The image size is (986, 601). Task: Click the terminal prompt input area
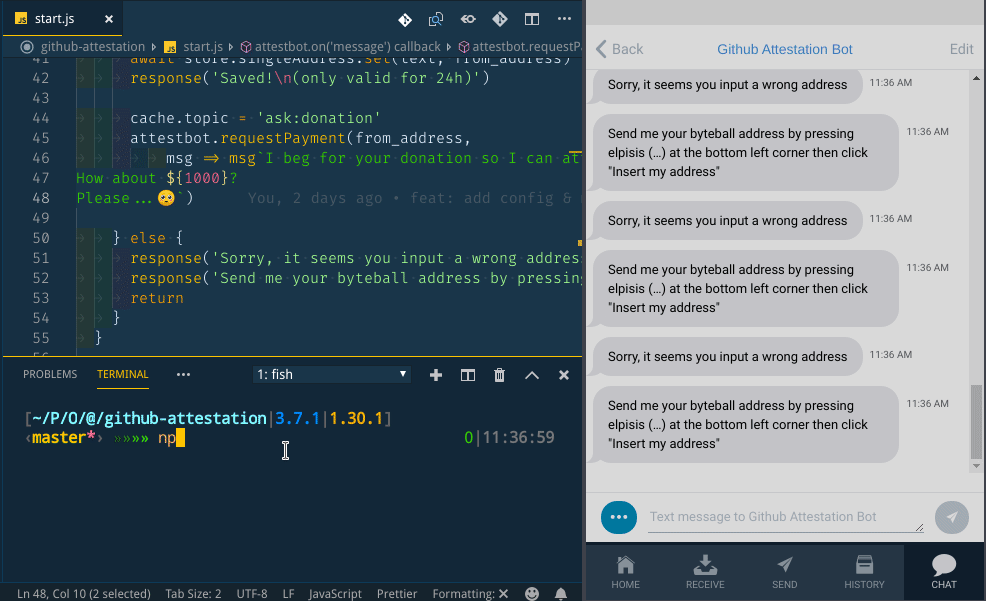171,438
